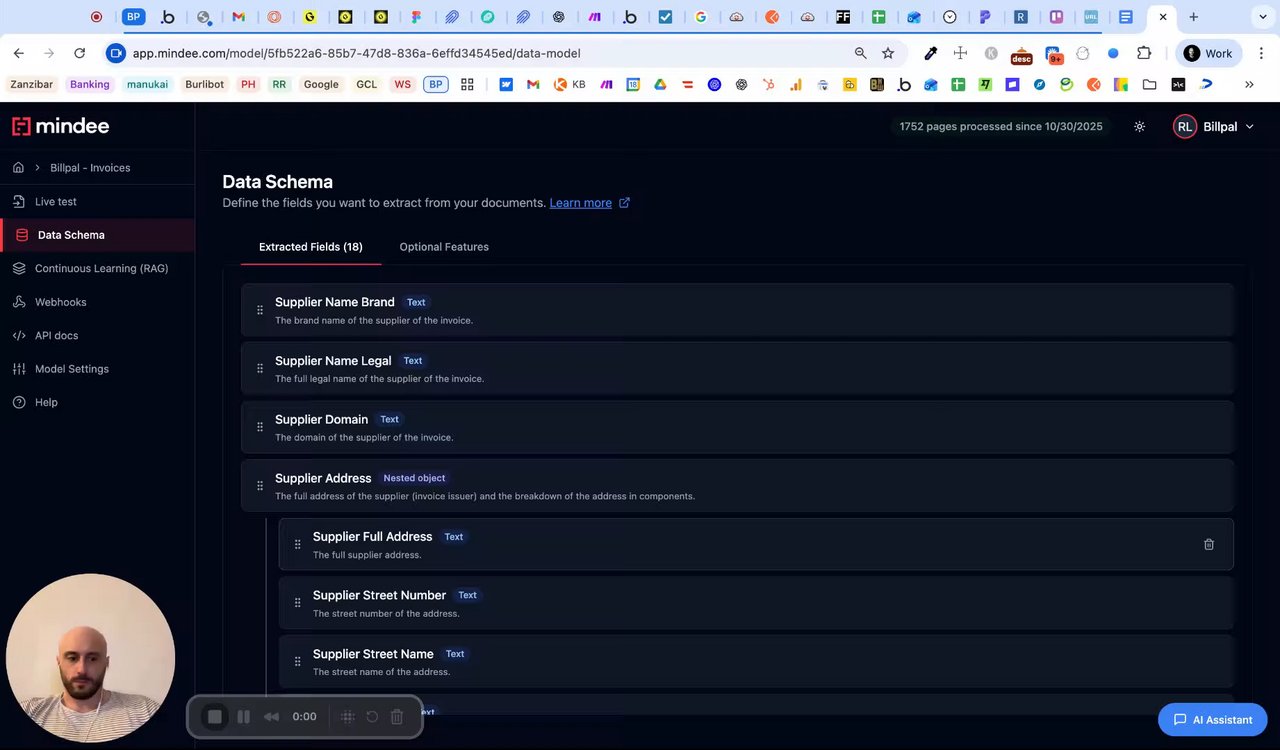This screenshot has width=1280, height=750.
Task: Grab the drag handle of Supplier Street Number
Action: coord(297,603)
